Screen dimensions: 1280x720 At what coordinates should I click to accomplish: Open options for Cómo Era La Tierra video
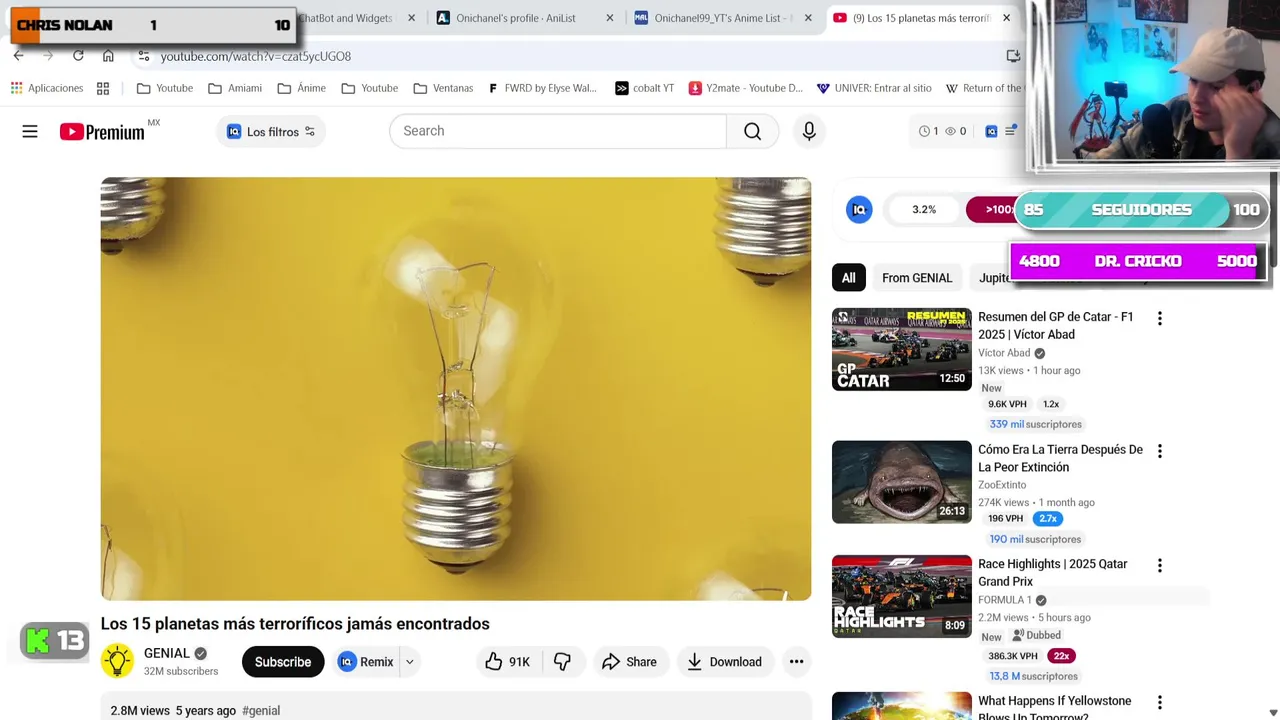(1159, 451)
